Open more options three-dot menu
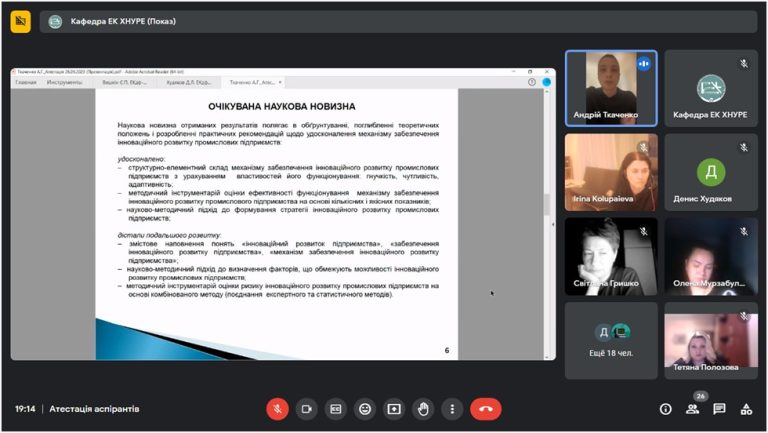Screen dimensions: 768x433 point(452,409)
